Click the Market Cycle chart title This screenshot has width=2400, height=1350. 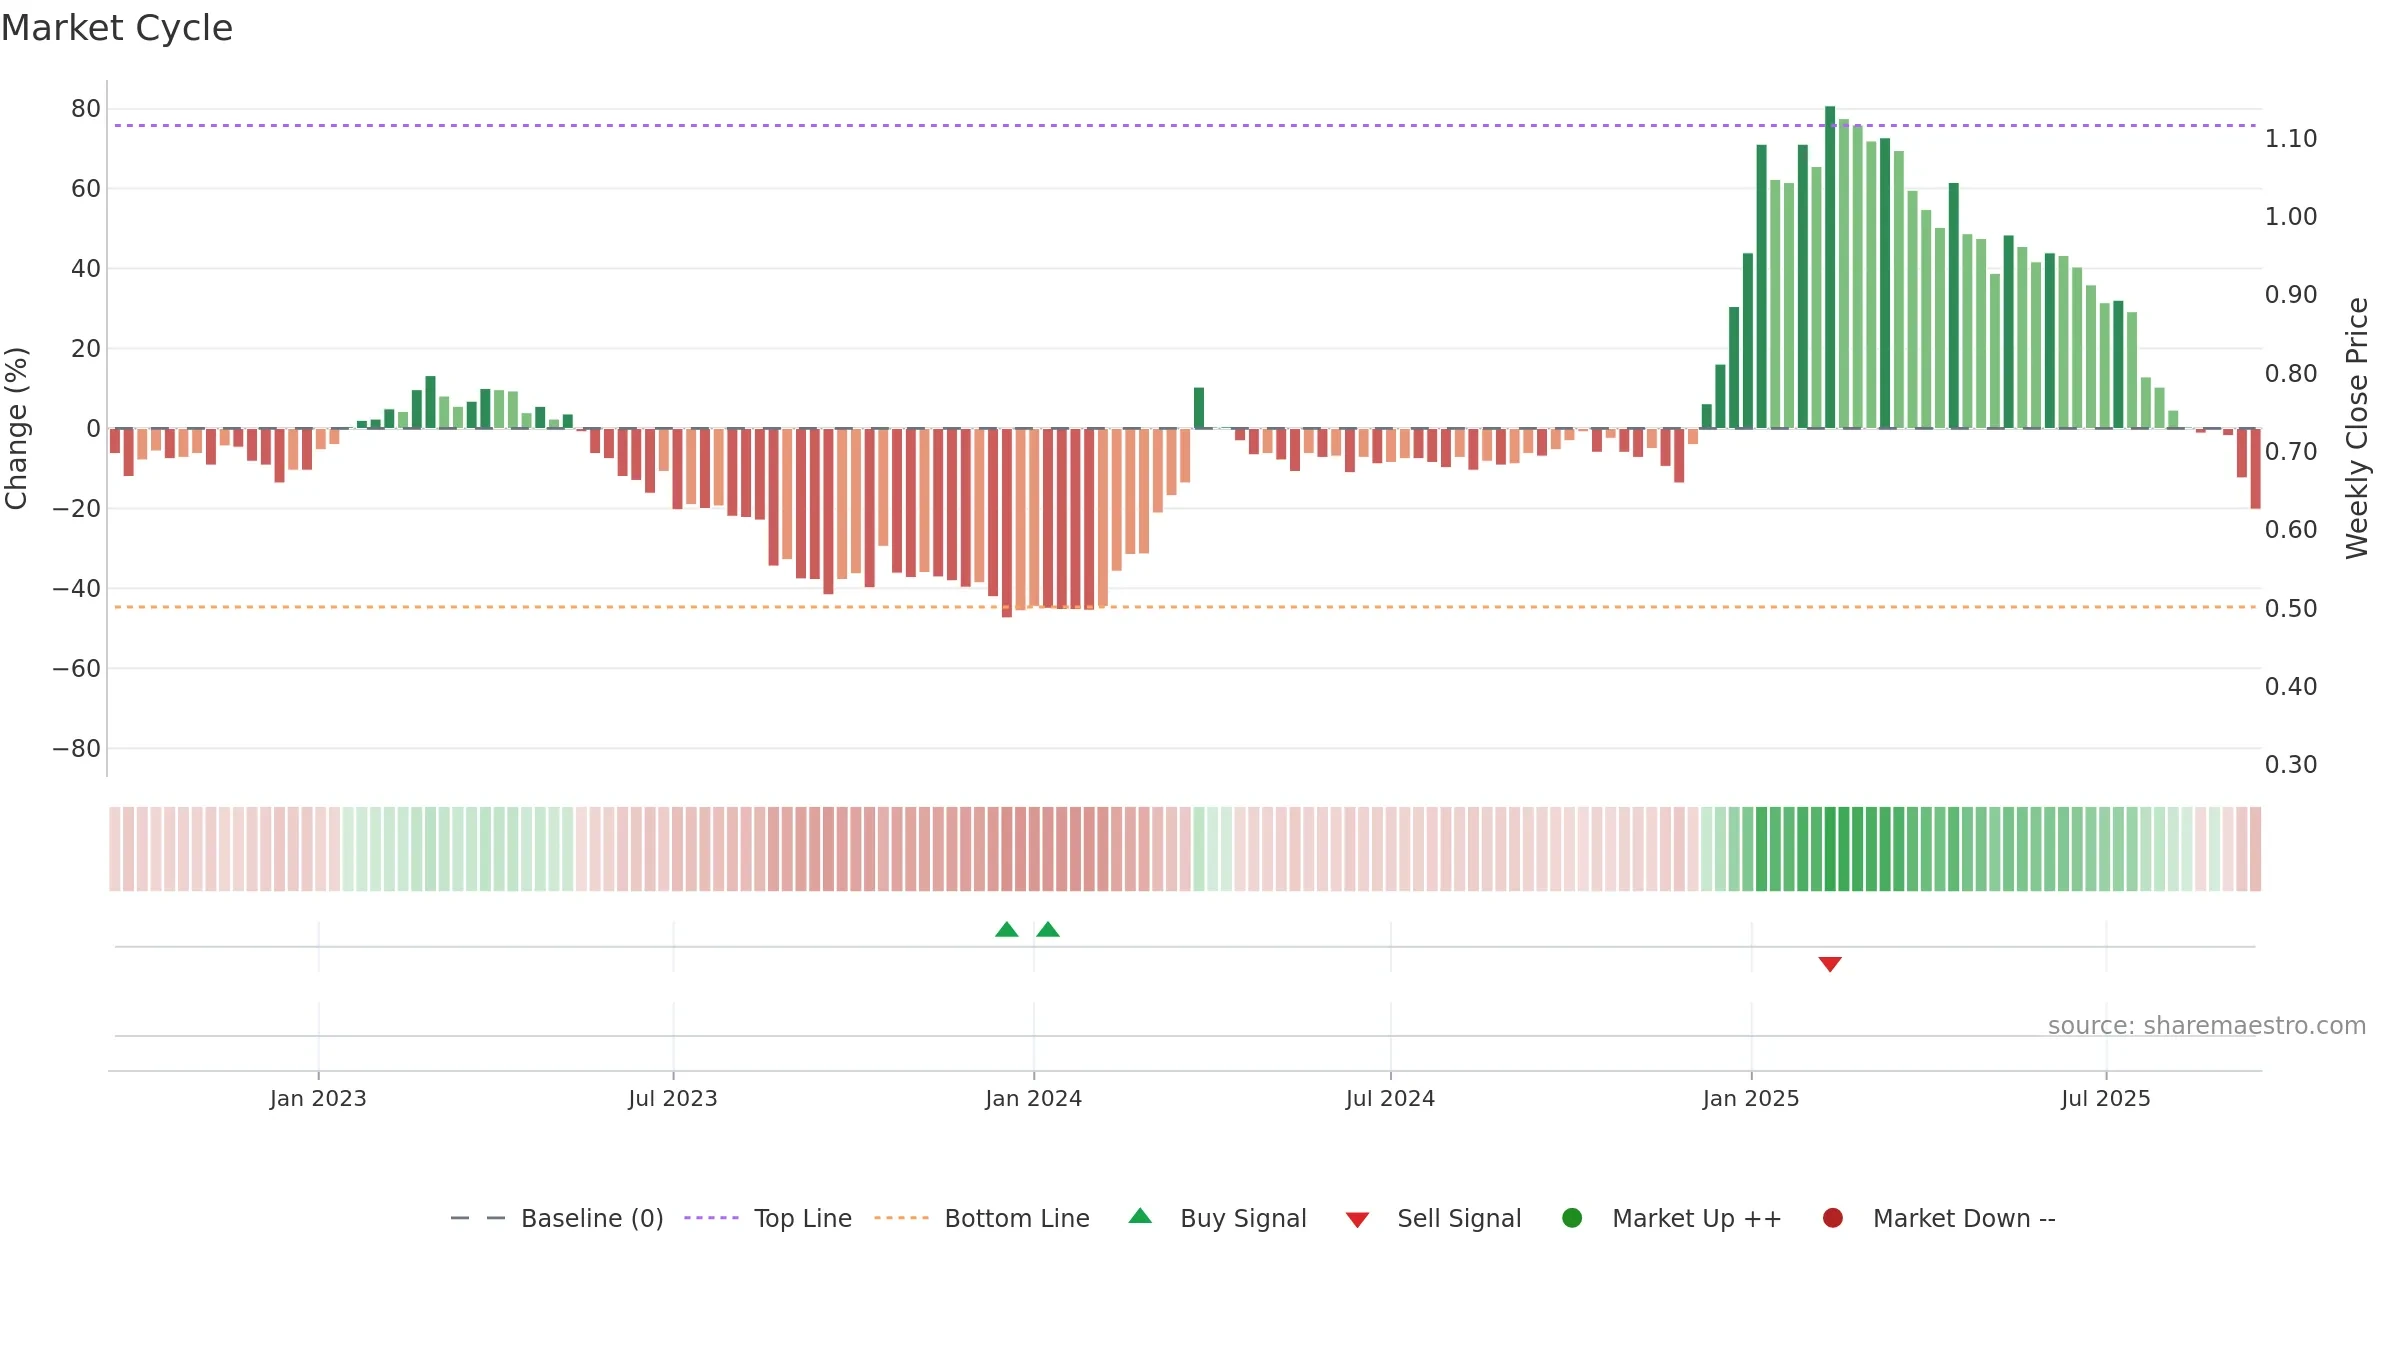tap(117, 28)
